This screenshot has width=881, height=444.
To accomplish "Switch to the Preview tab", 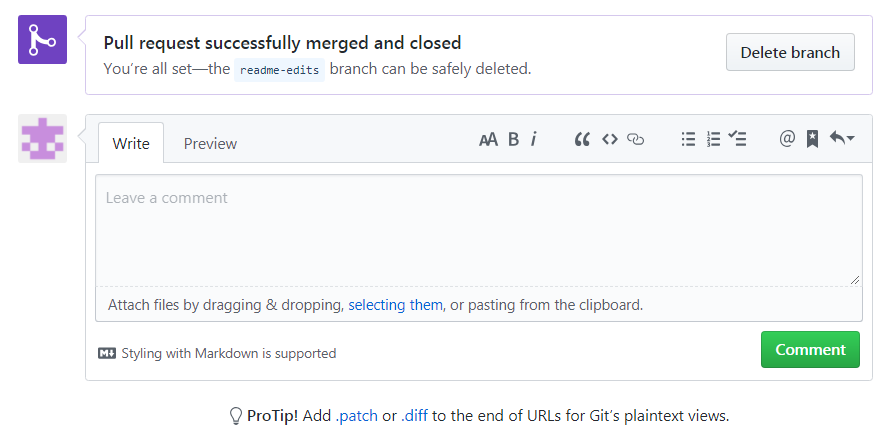I will (210, 143).
